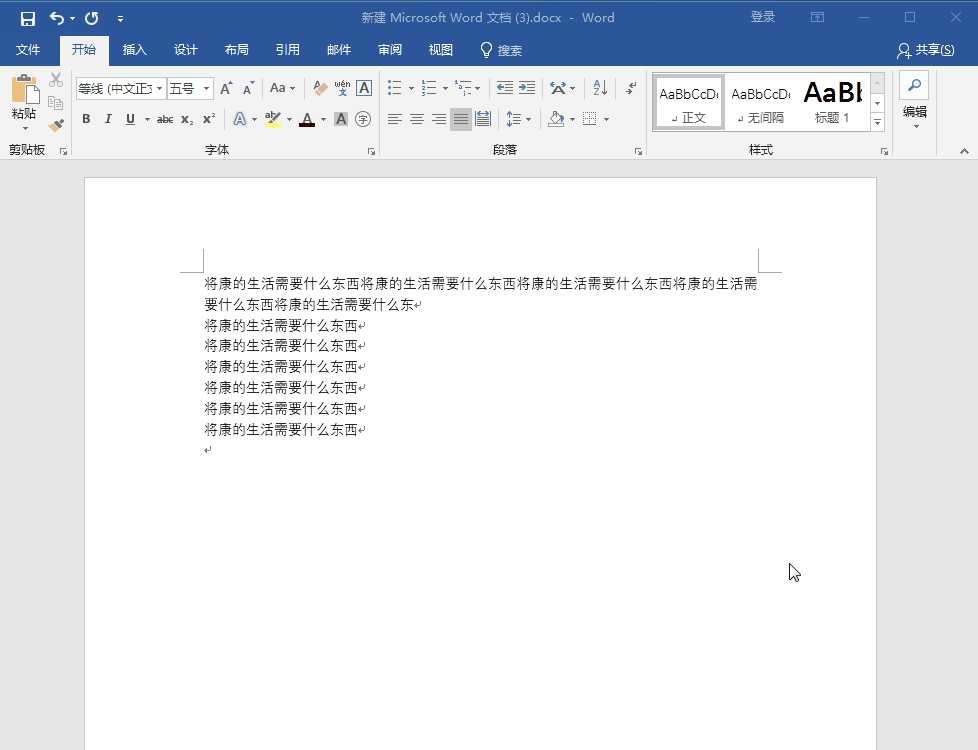Screen dimensions: 978x750
Task: Expand the Styles gallery arrow
Action: tap(877, 122)
